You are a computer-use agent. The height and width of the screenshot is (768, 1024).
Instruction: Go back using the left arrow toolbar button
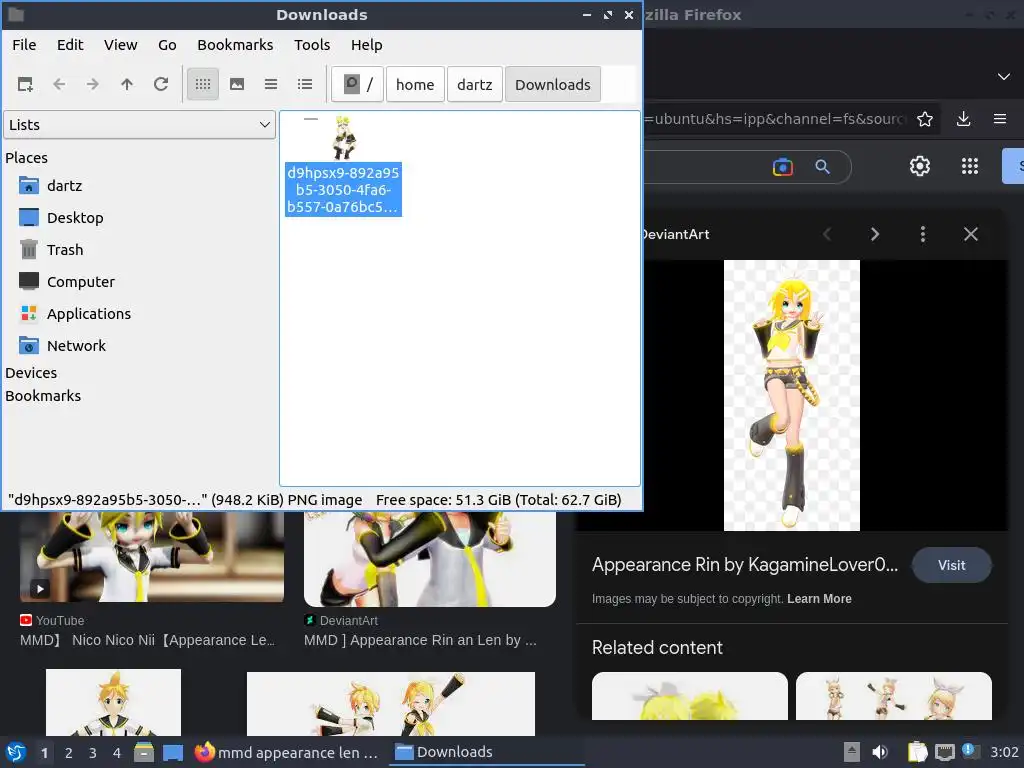click(59, 84)
